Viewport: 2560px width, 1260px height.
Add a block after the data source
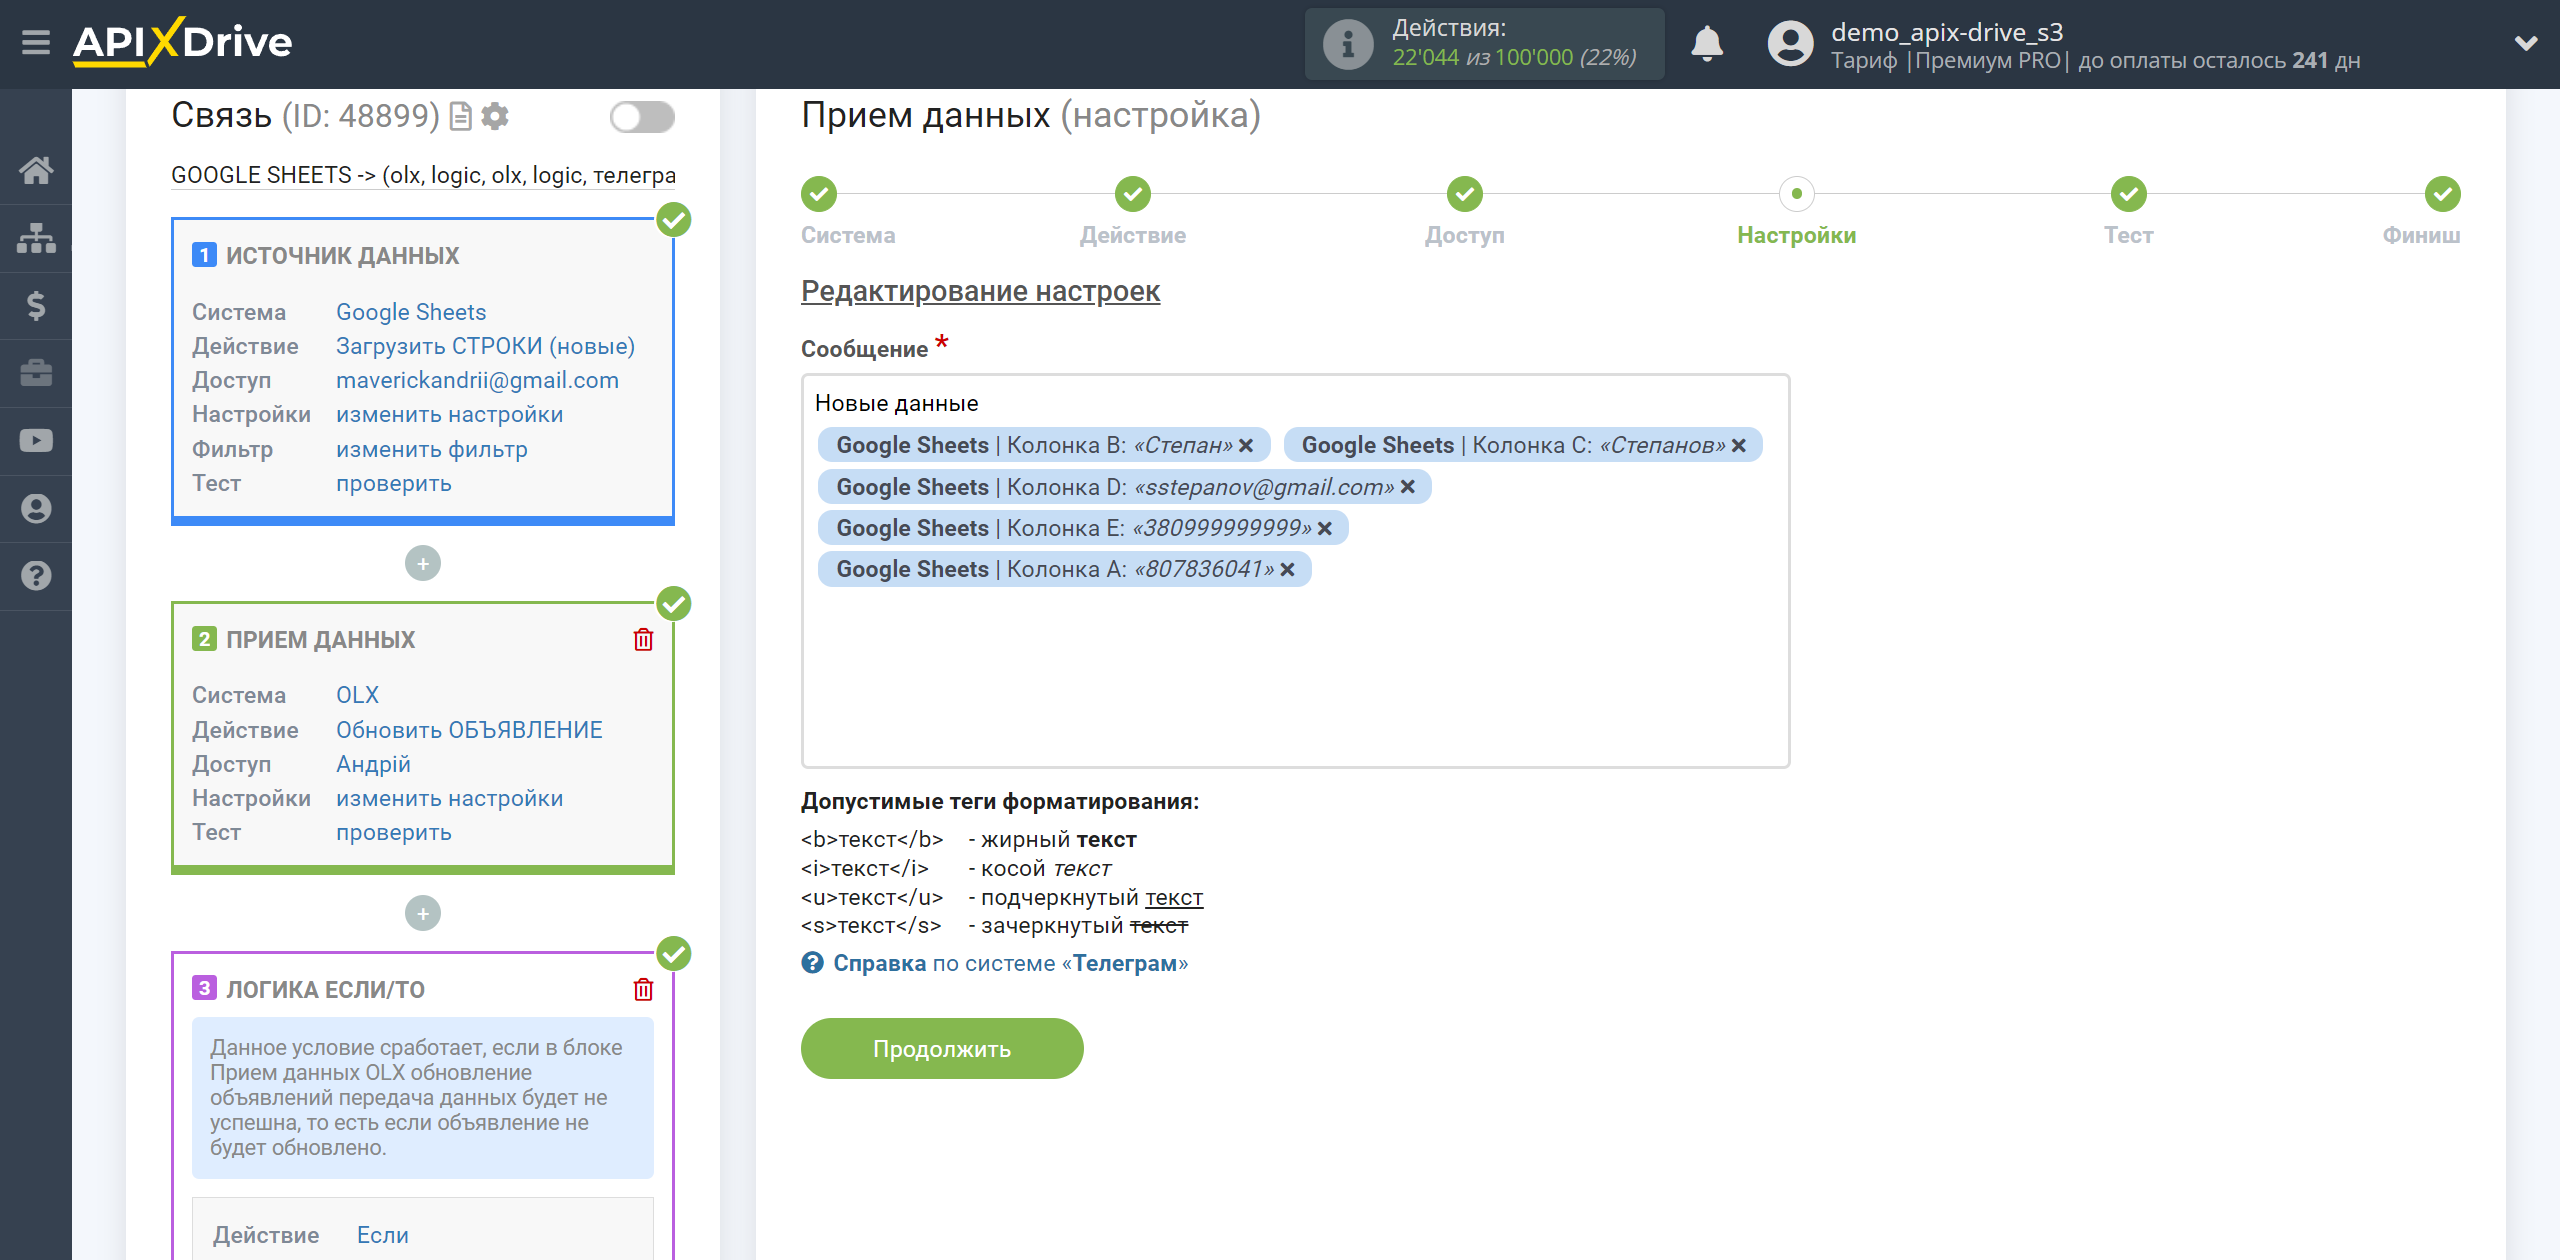point(423,564)
